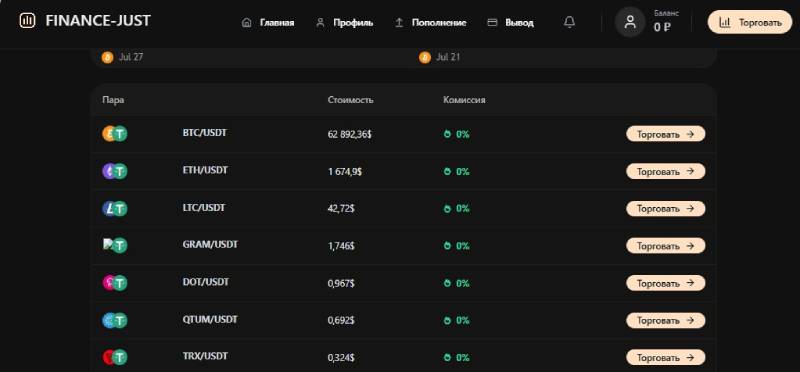This screenshot has height=372, width=800.
Task: Click the header Торговать button
Action: tap(749, 22)
